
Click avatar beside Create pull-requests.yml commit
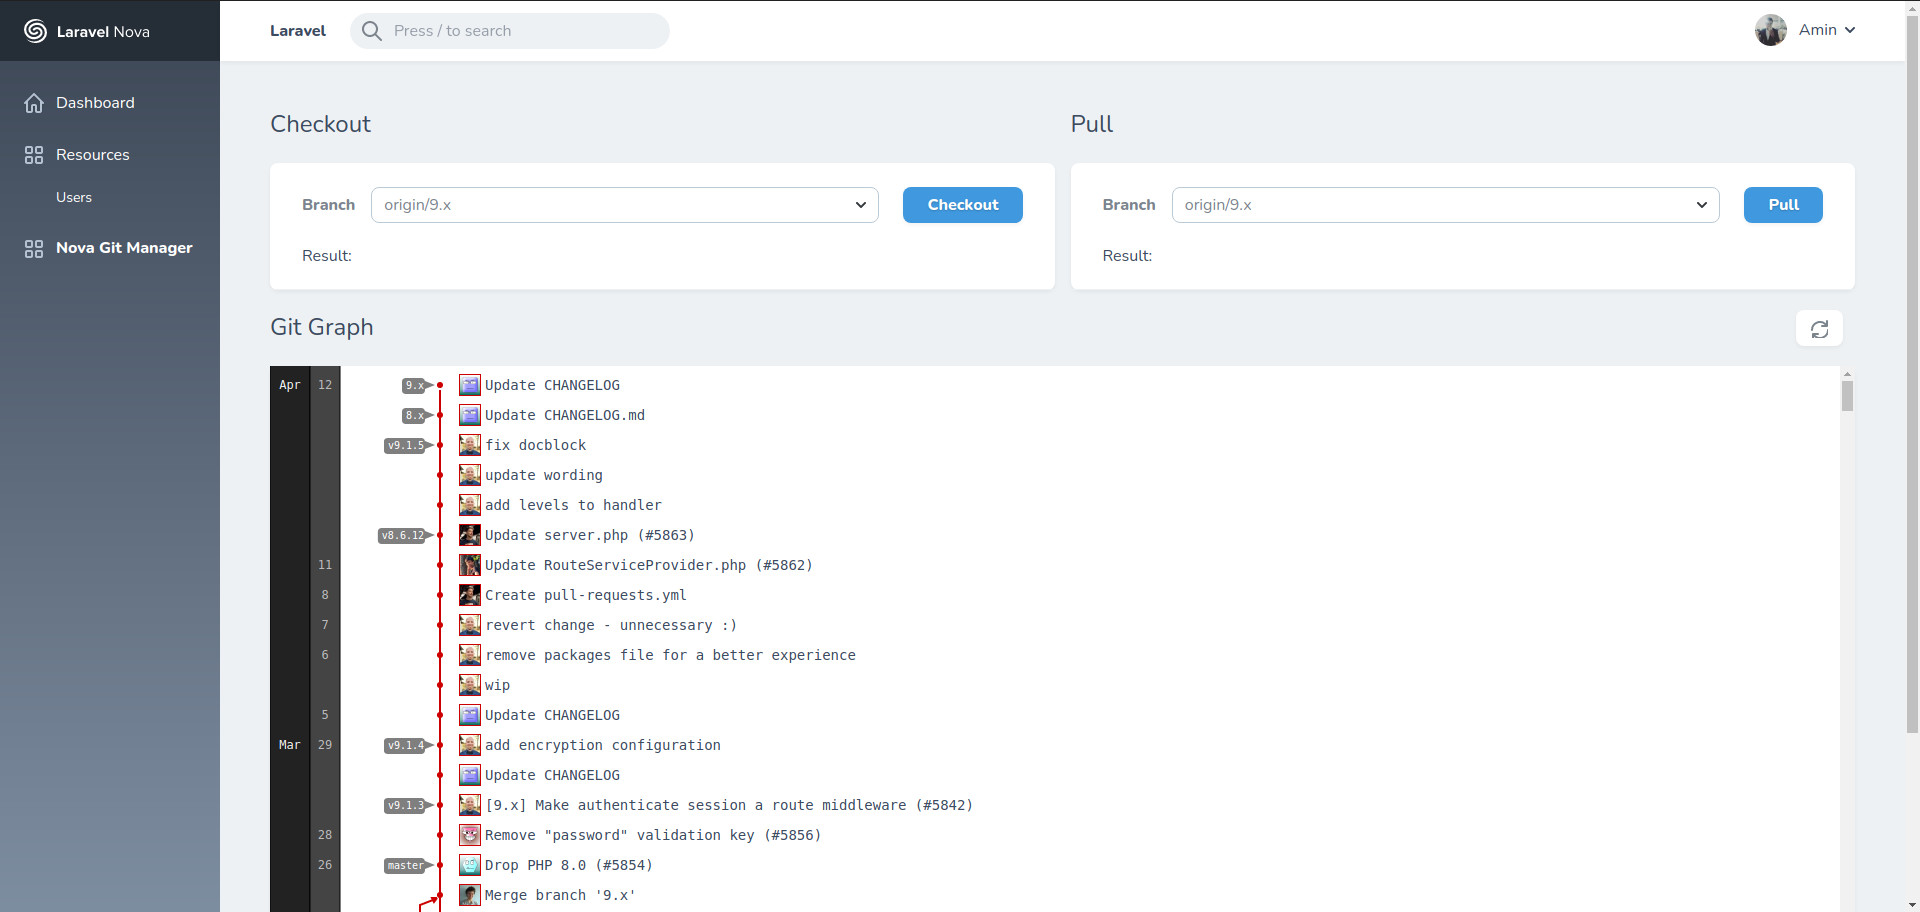pyautogui.click(x=470, y=595)
